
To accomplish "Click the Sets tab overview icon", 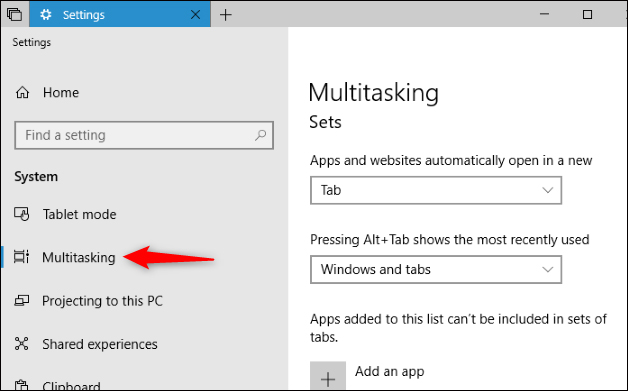I will point(15,15).
